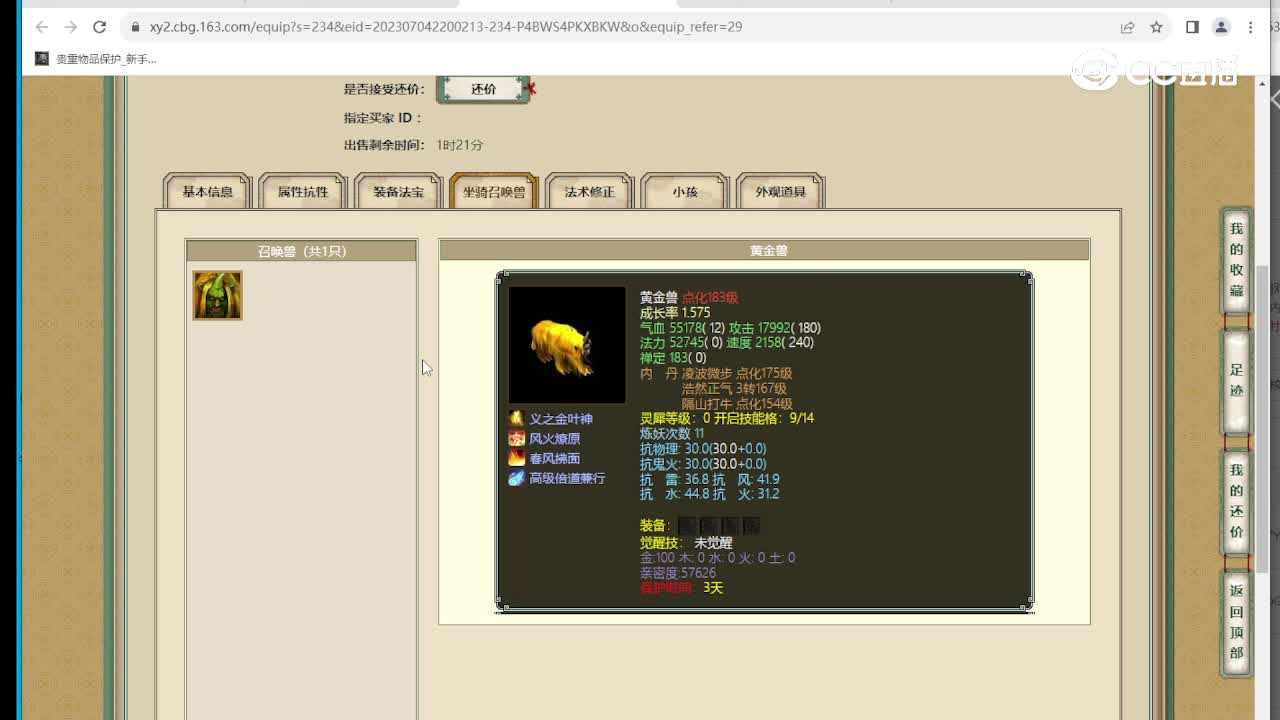Open 足迹 history sidebar button

point(1236,381)
